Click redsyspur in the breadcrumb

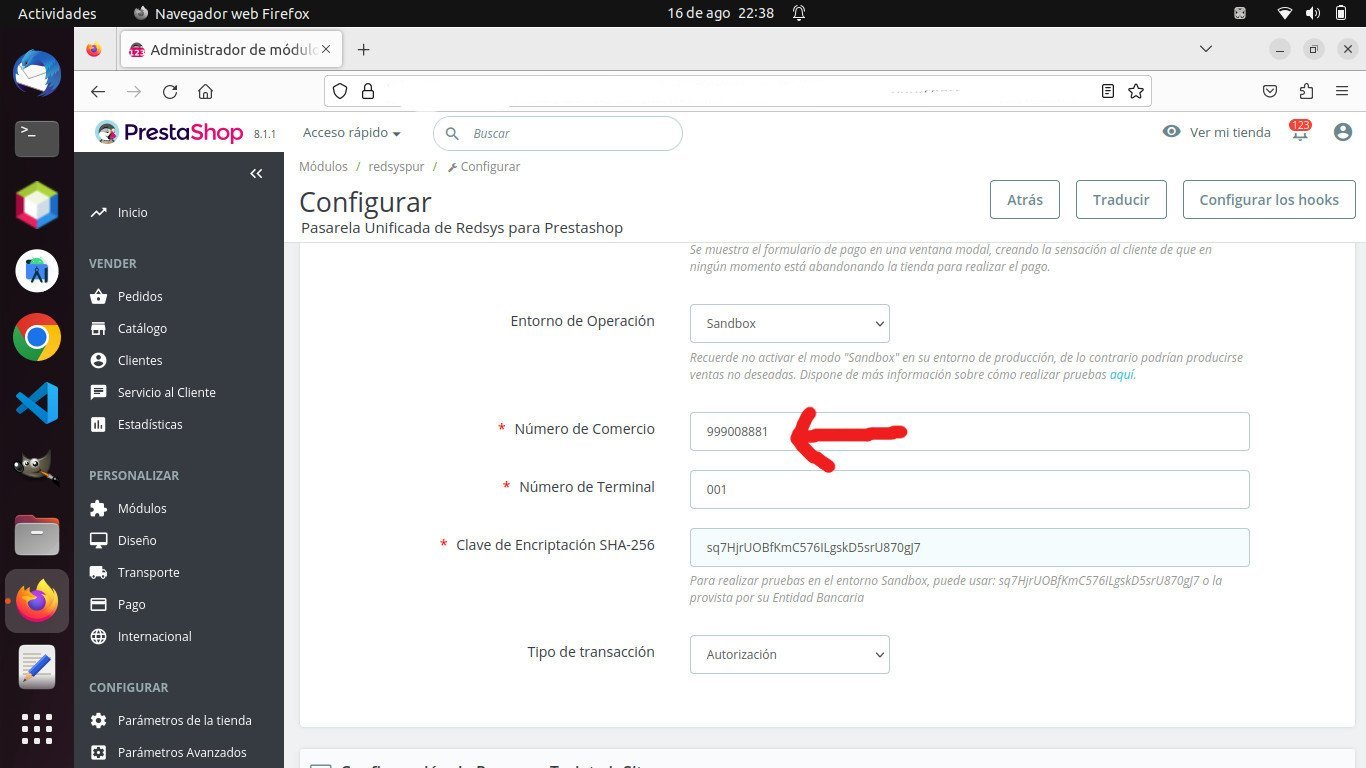point(396,166)
